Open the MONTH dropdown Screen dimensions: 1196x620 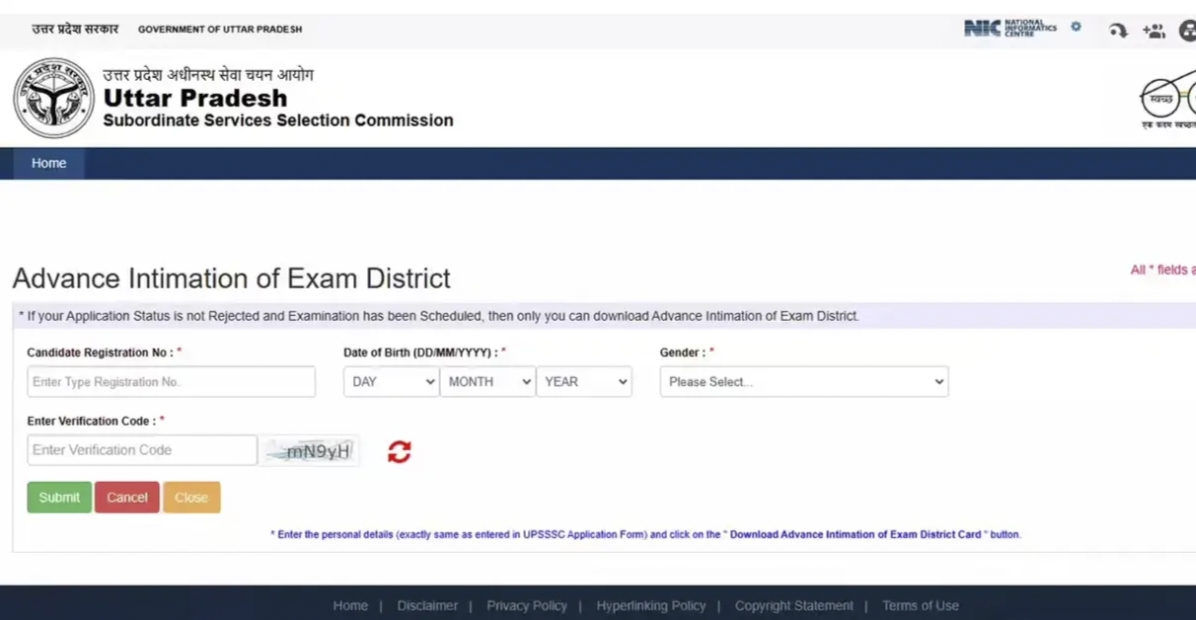[488, 381]
